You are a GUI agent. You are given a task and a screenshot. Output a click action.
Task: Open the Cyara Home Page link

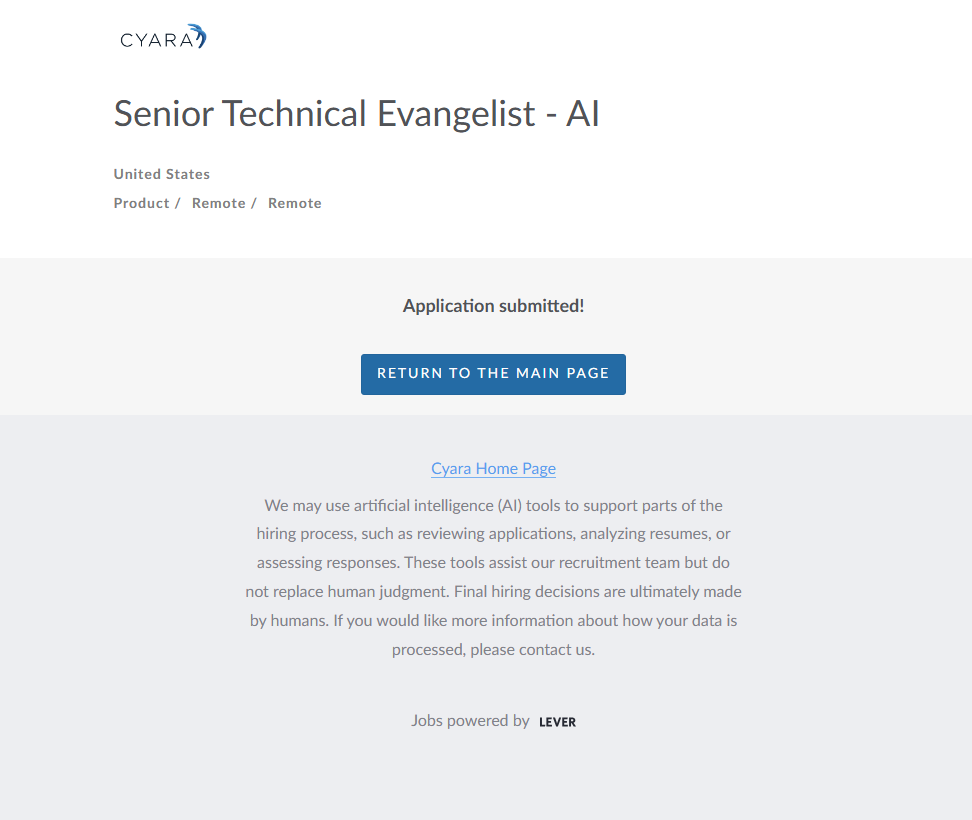(x=493, y=468)
